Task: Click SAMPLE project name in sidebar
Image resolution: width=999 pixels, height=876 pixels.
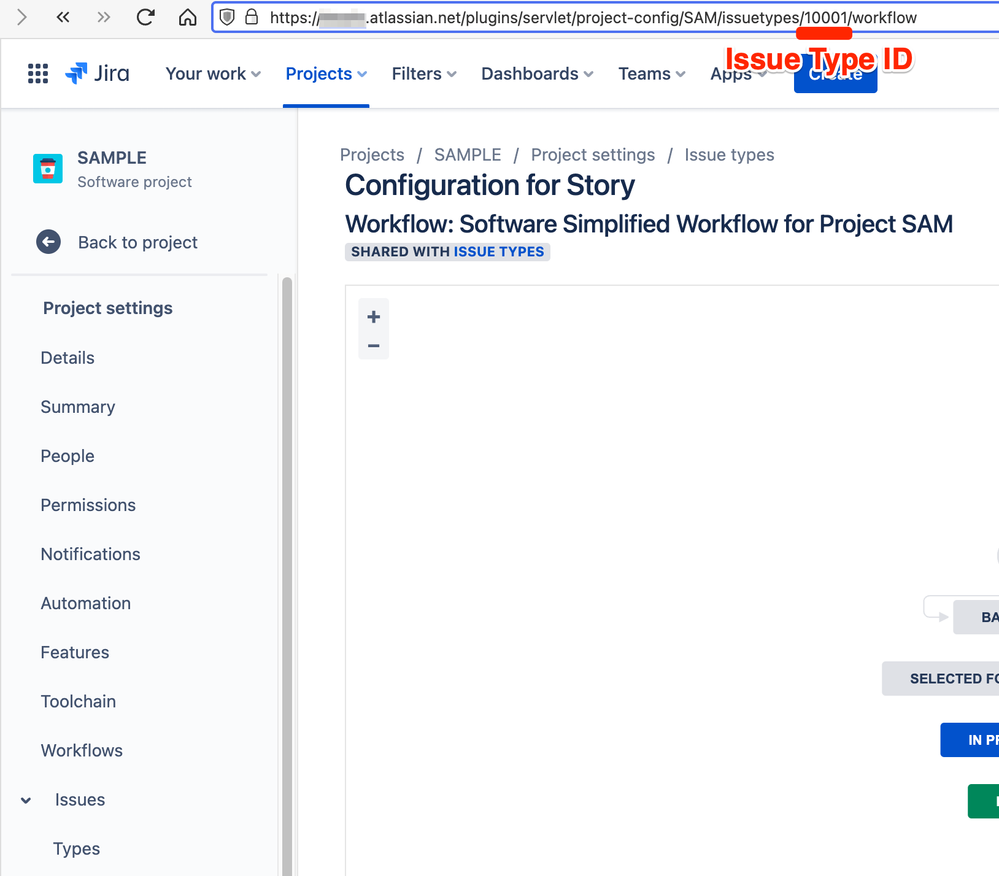Action: pyautogui.click(x=111, y=157)
